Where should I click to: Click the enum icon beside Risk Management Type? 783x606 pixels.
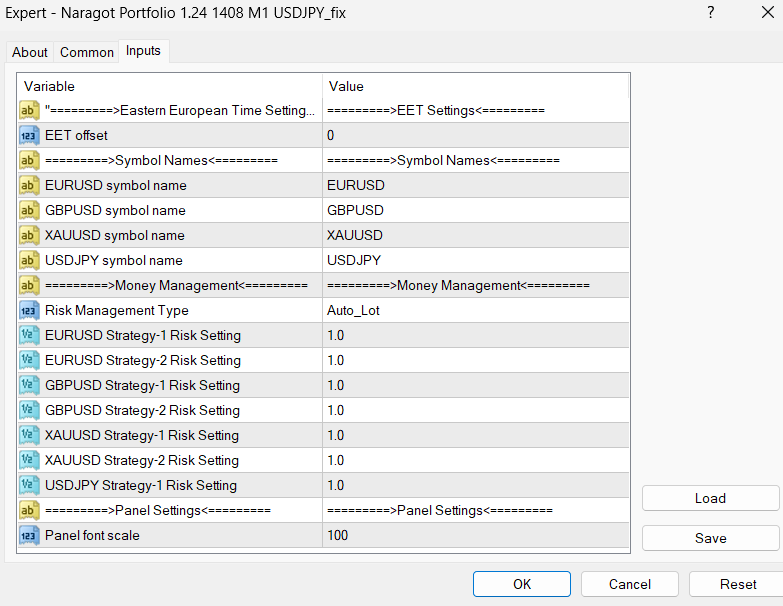click(x=30, y=310)
